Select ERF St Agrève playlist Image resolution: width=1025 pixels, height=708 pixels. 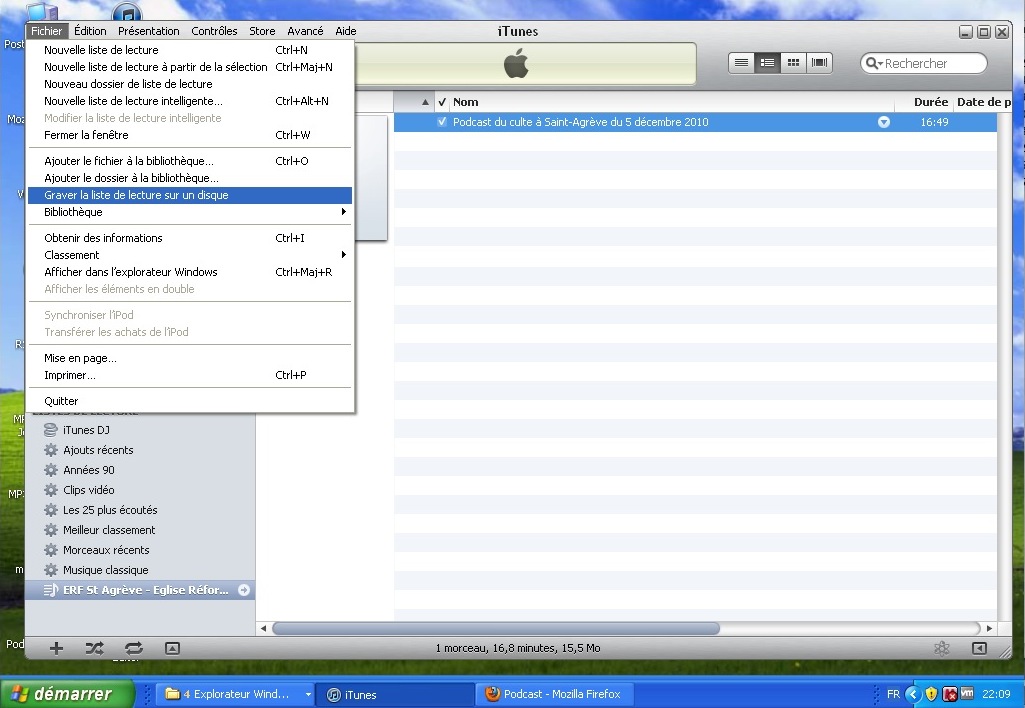[140, 590]
